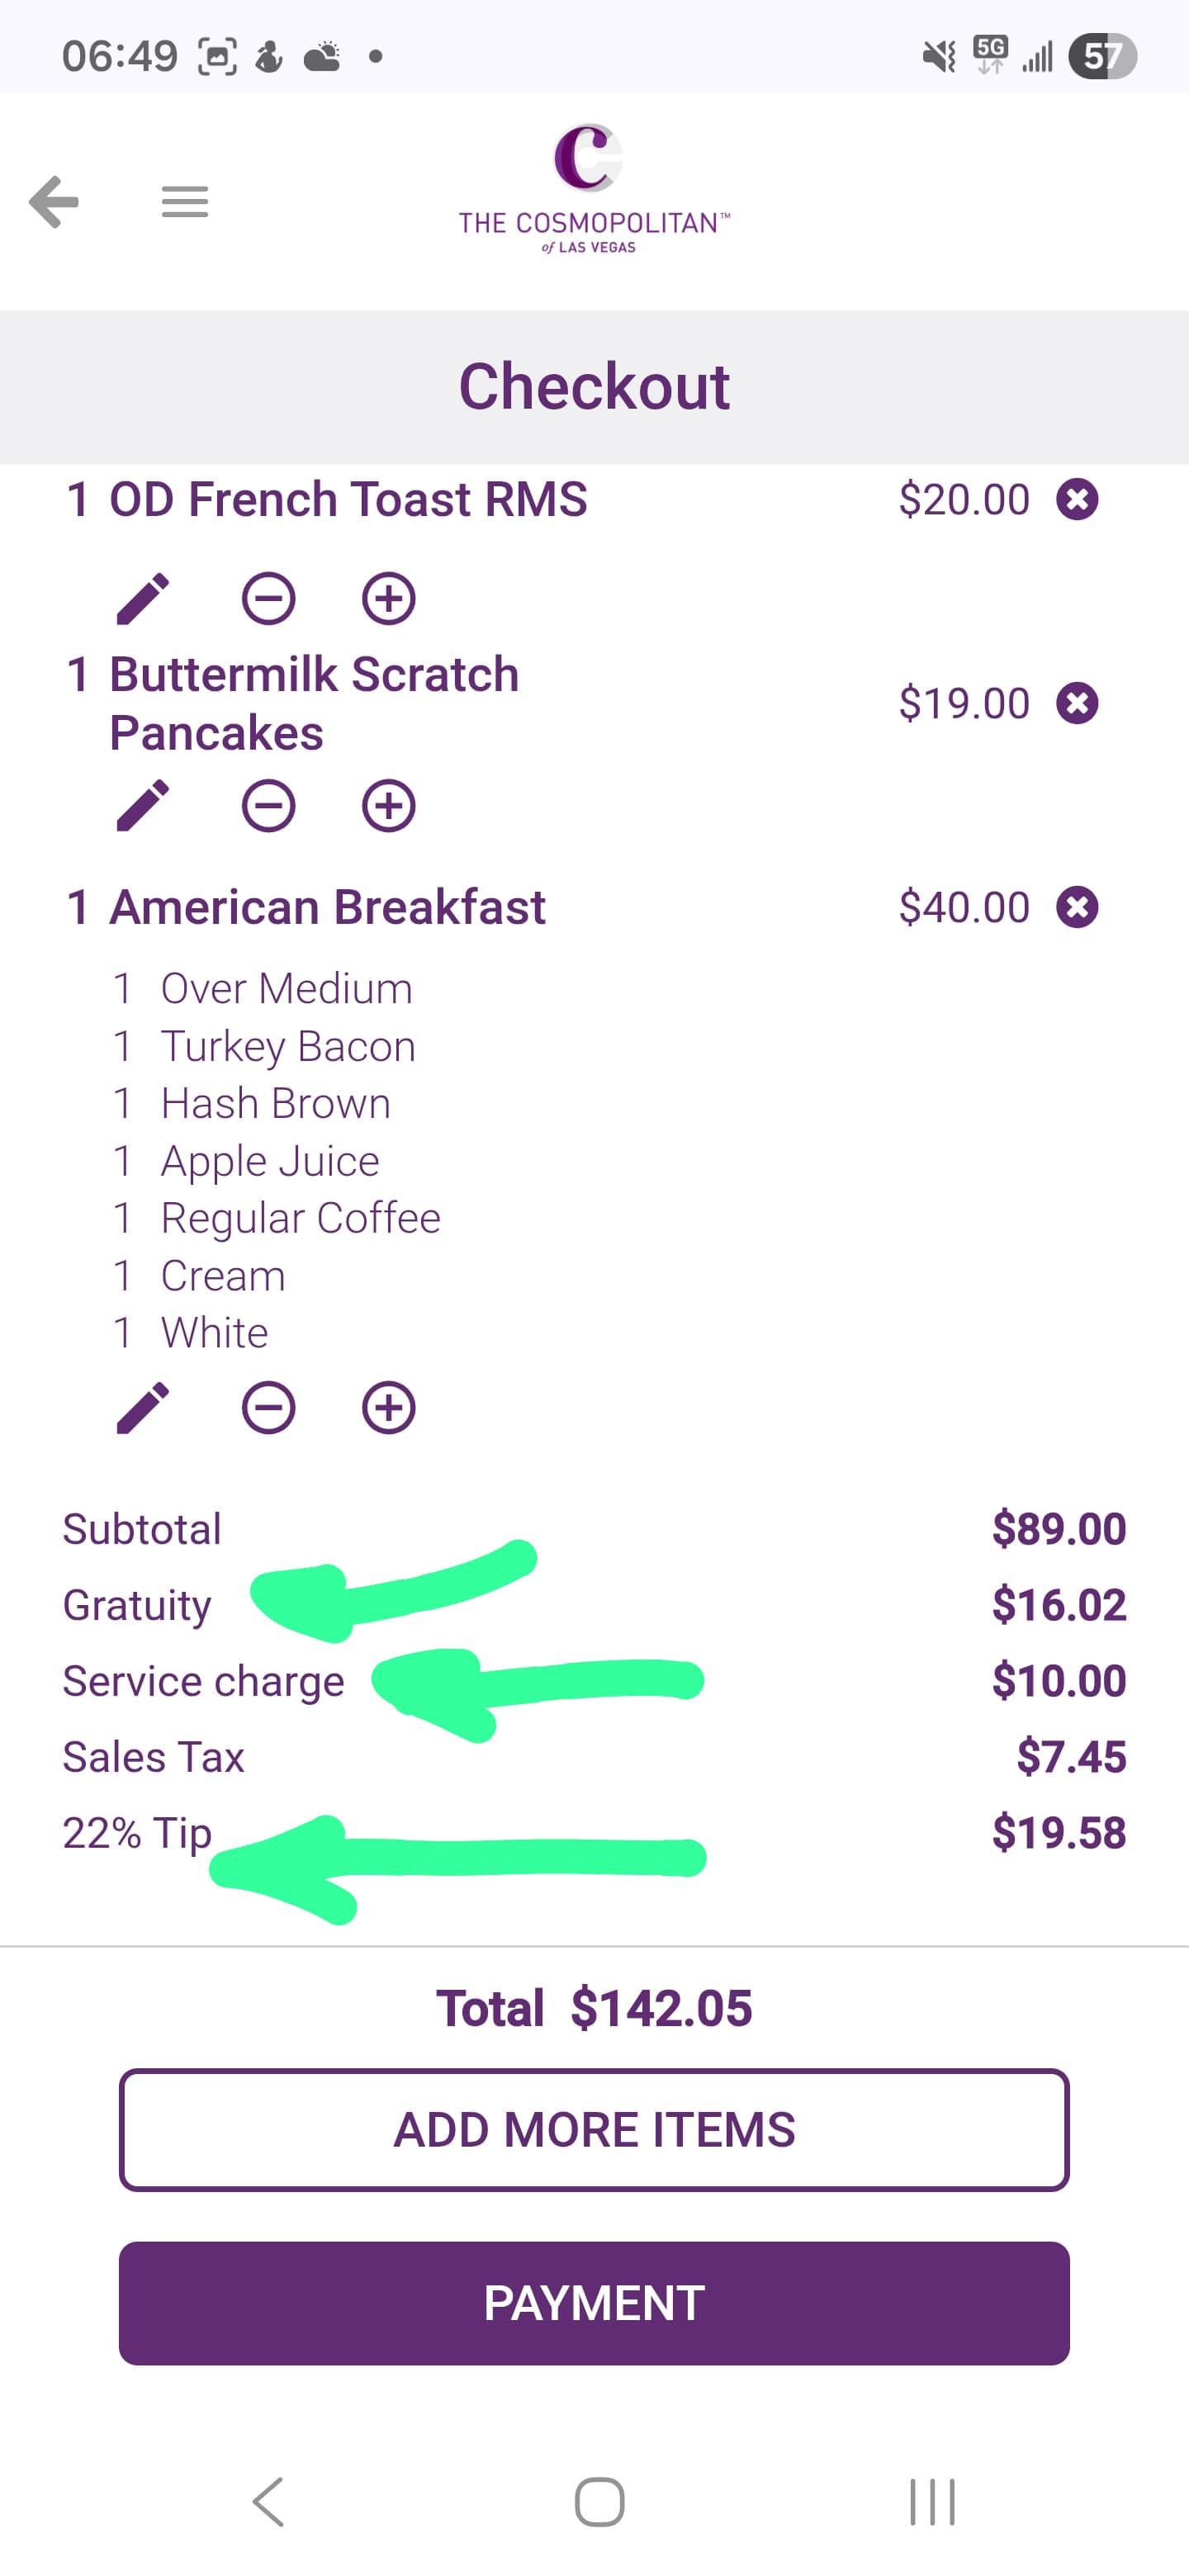Edit the Buttermilk Scratch Pancakes item
This screenshot has width=1189, height=2576.
click(143, 806)
